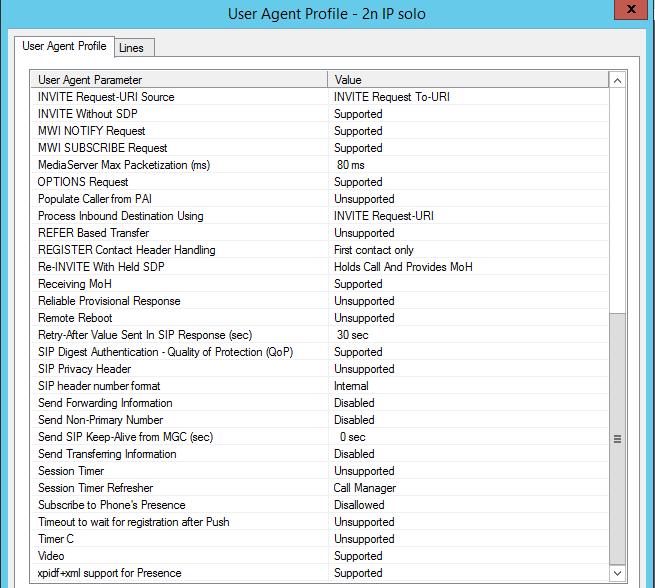This screenshot has width=655, height=588.
Task: Open the SIP header number format value
Action: (351, 386)
